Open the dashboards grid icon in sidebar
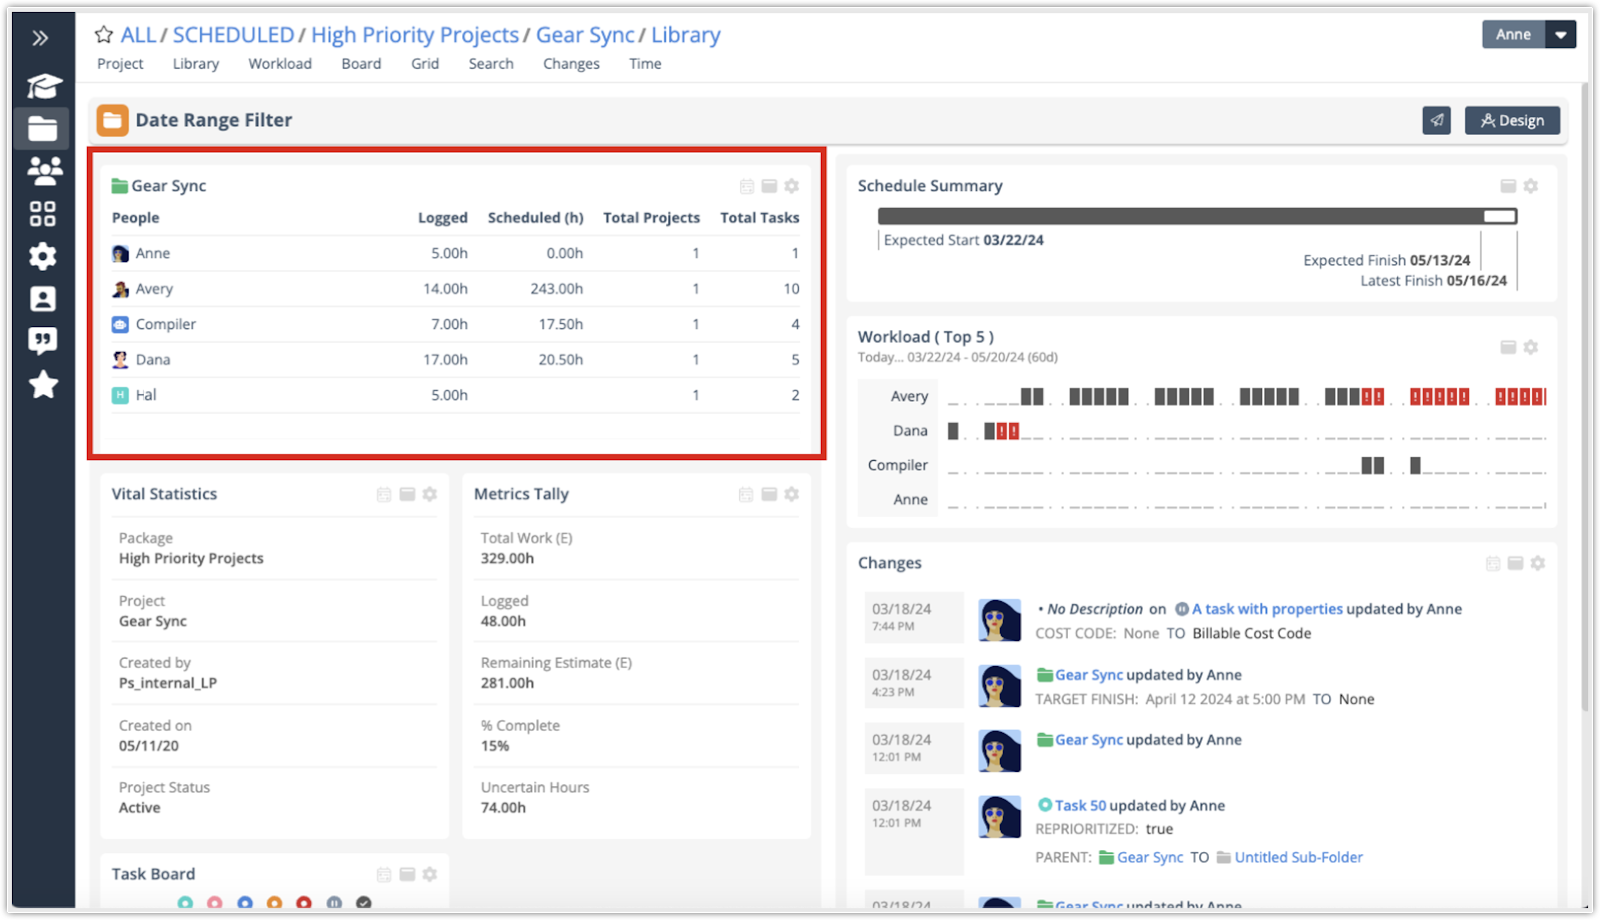The image size is (1600, 920). pos(43,214)
